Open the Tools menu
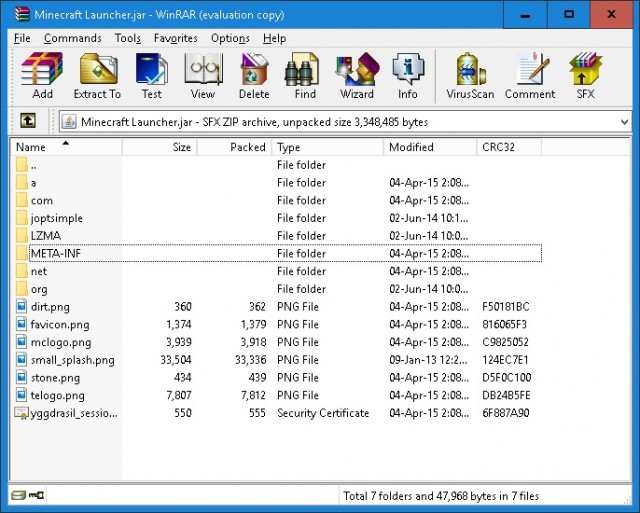 click(x=128, y=38)
